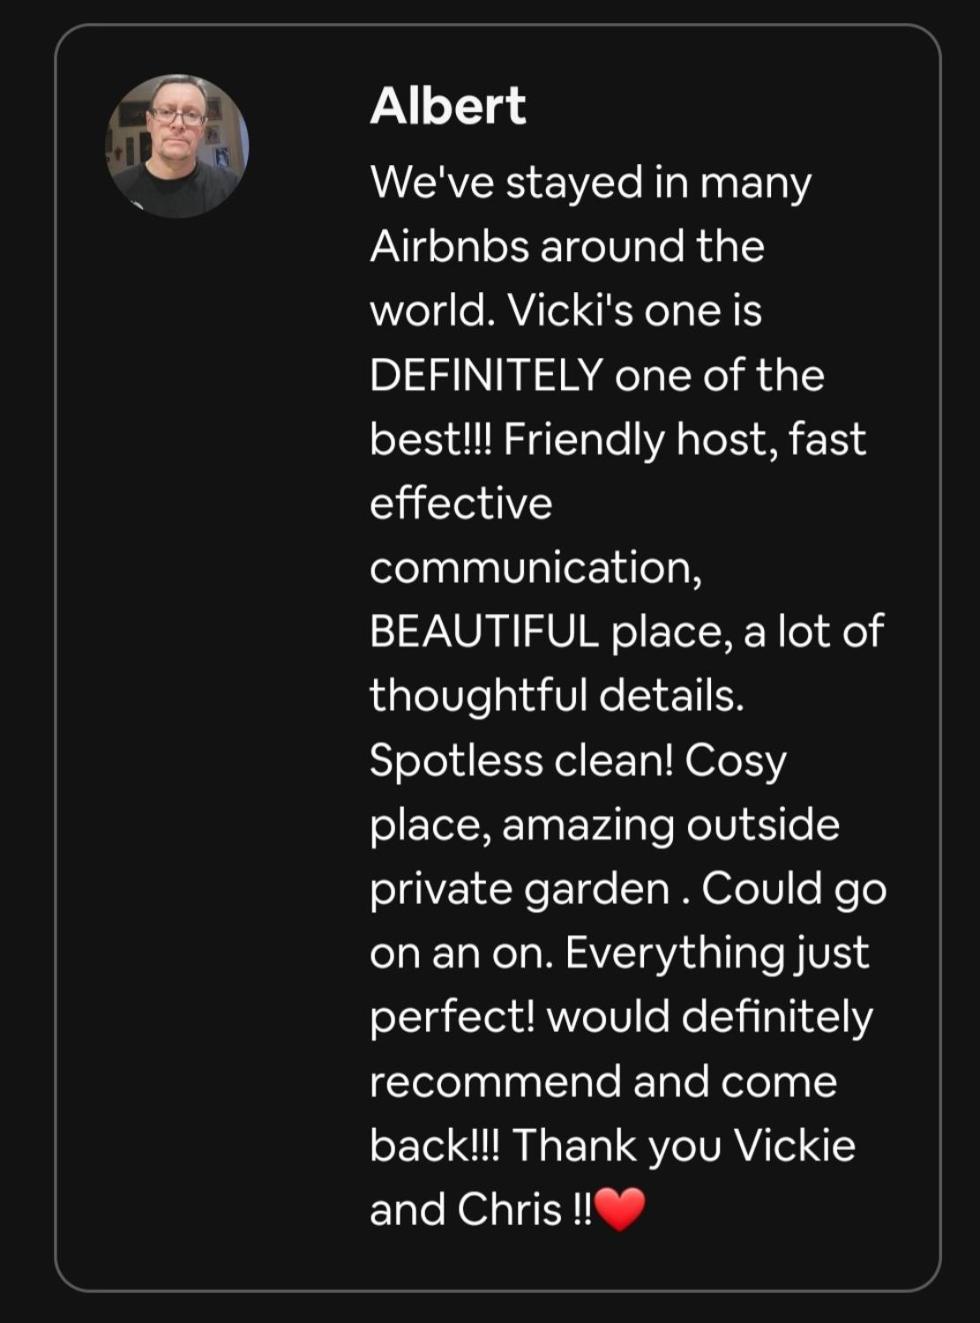Select "on an on. Everything just" line
This screenshot has width=980, height=1323.
619,954
